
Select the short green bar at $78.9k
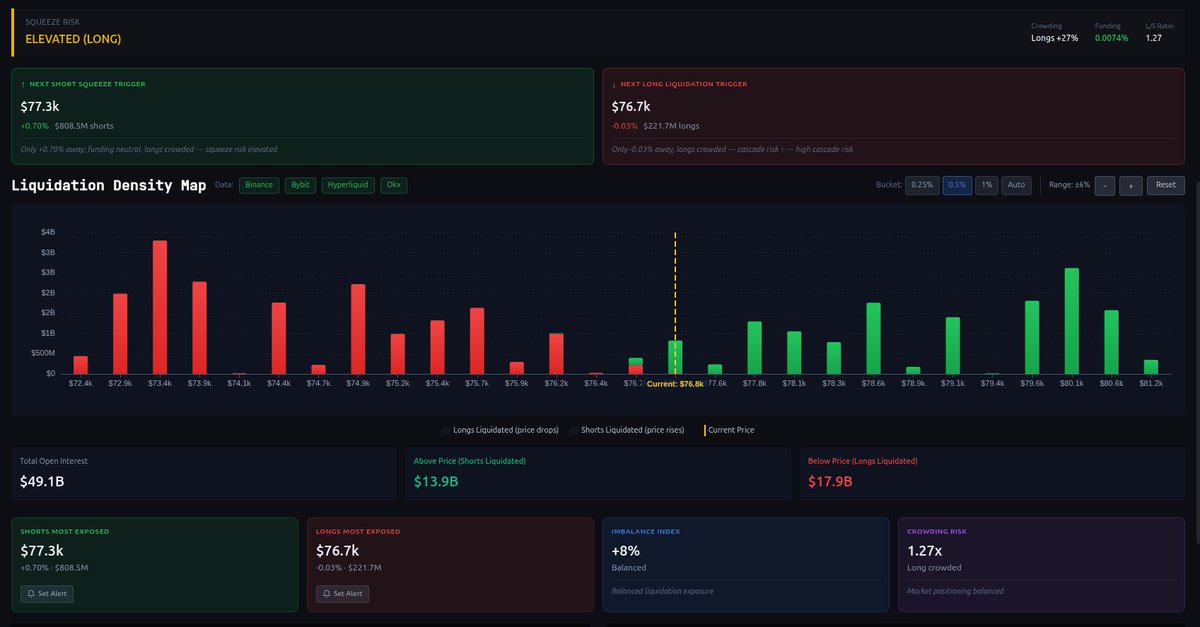[913, 370]
